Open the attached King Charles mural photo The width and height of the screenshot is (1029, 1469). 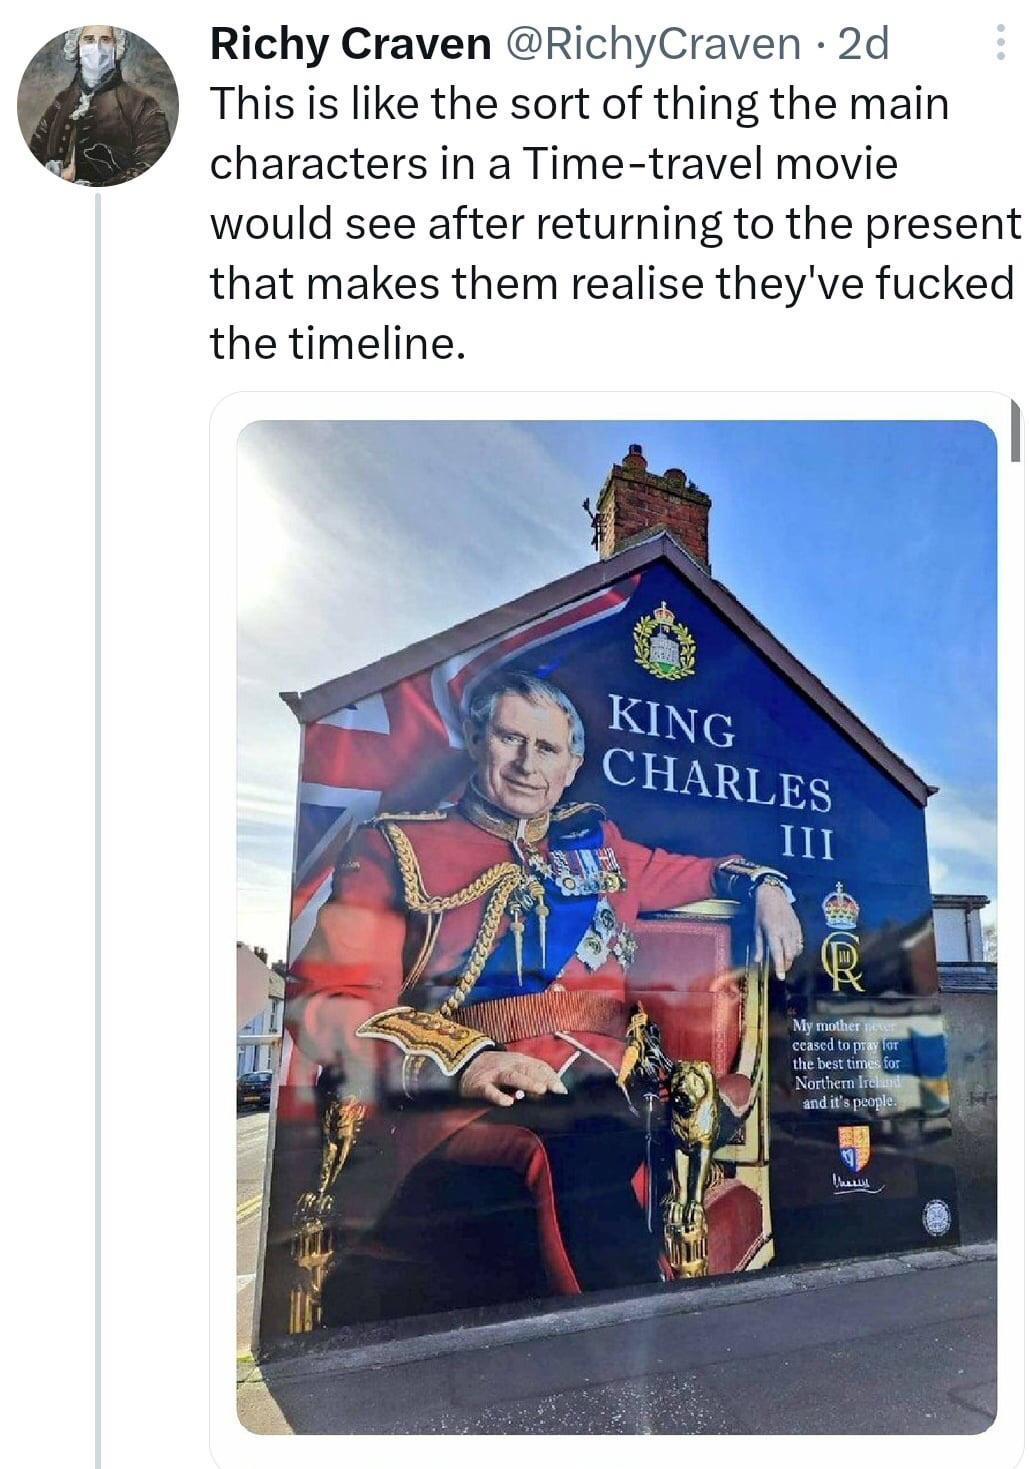point(616,926)
